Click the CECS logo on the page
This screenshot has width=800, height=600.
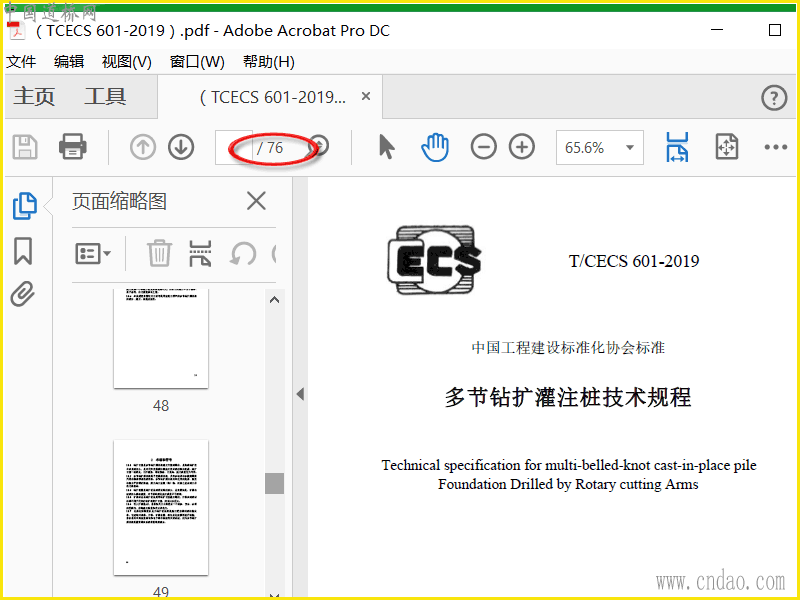tap(435, 260)
